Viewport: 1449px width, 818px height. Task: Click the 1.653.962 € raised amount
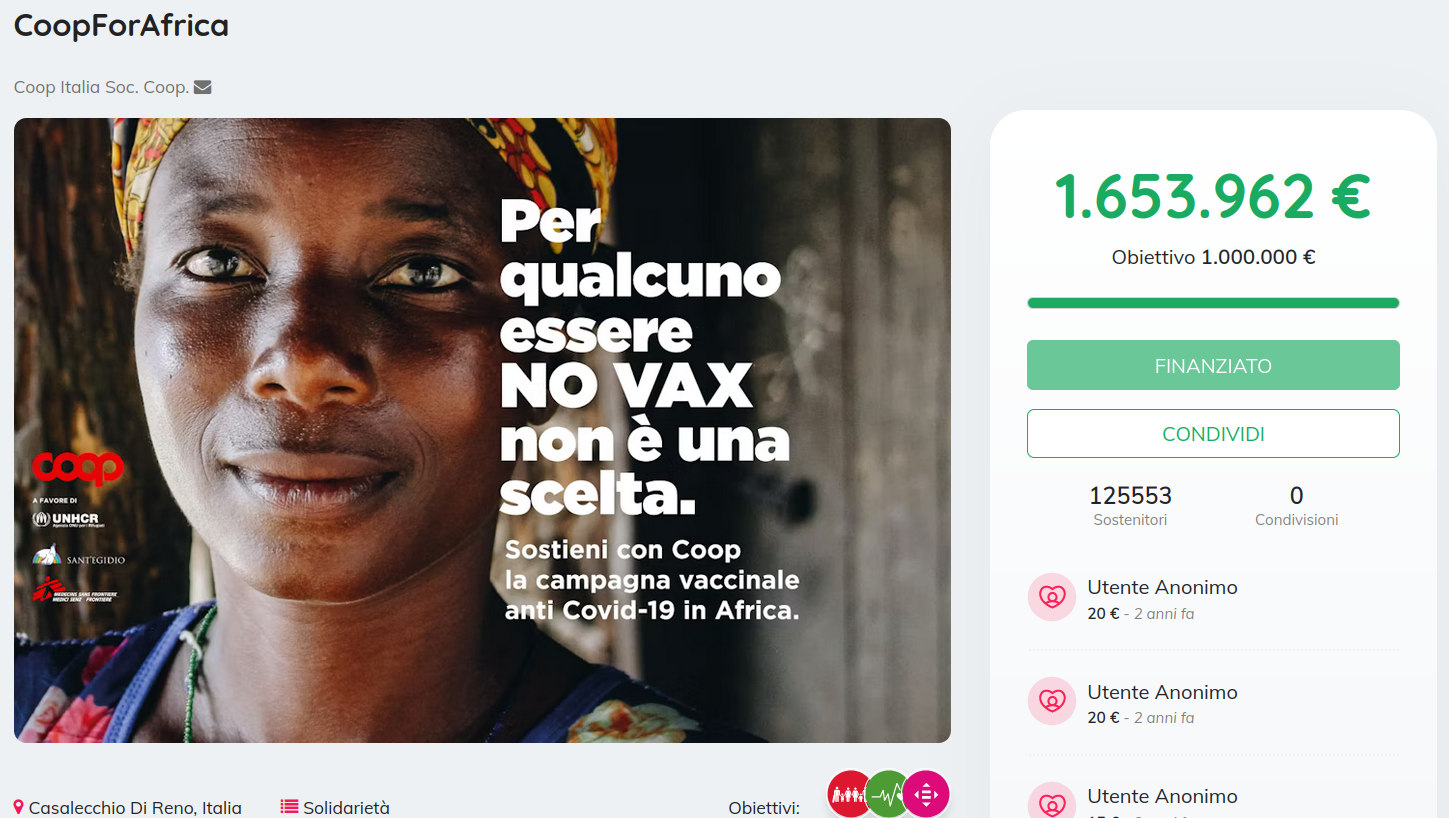pos(1213,197)
